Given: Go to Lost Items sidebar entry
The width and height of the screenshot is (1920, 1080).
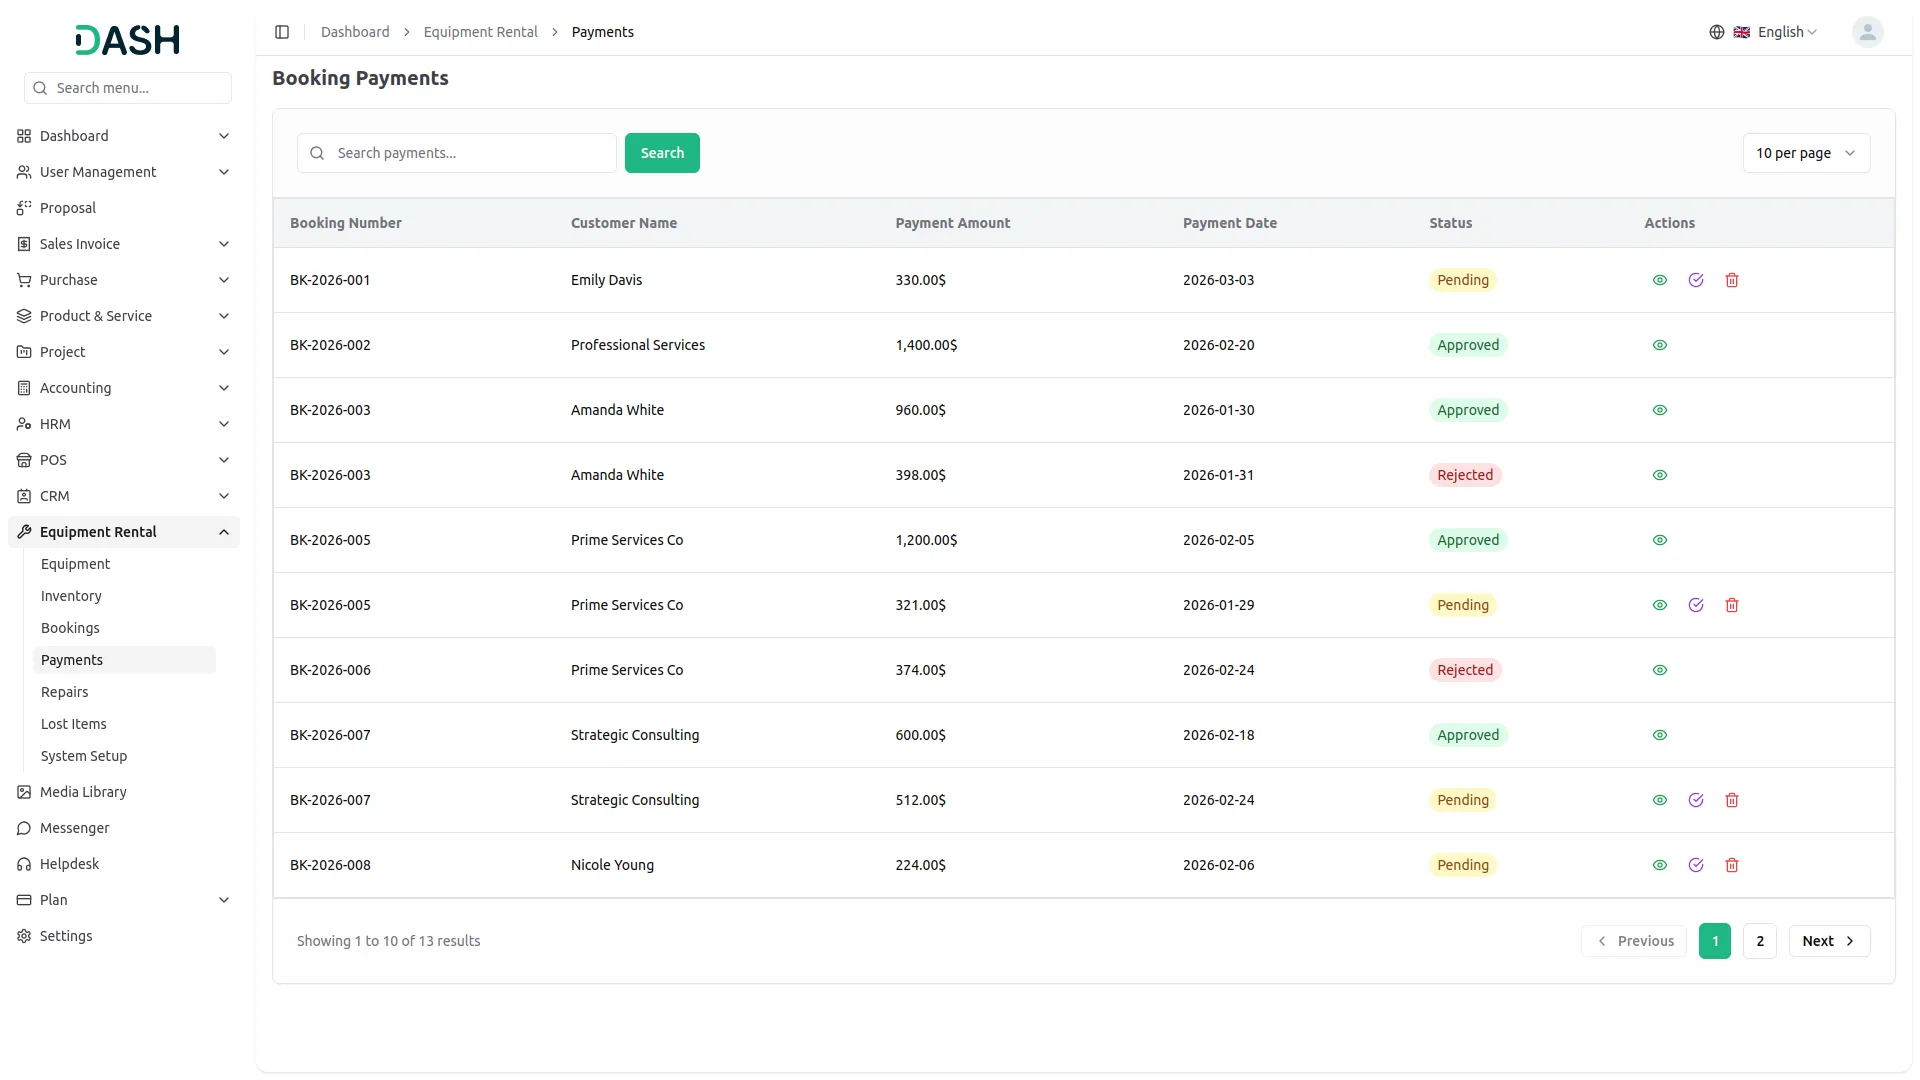Looking at the screenshot, I should click(x=73, y=724).
